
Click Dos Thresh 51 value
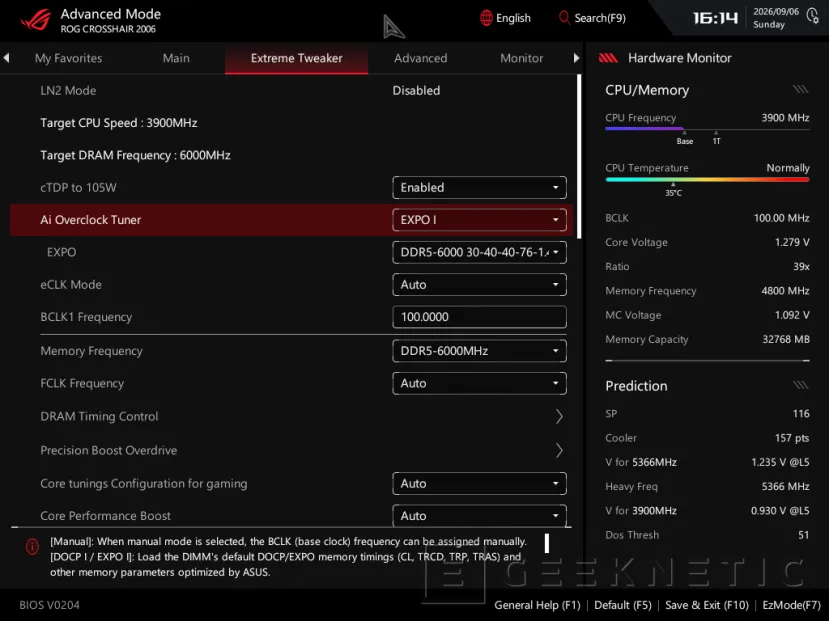[804, 535]
